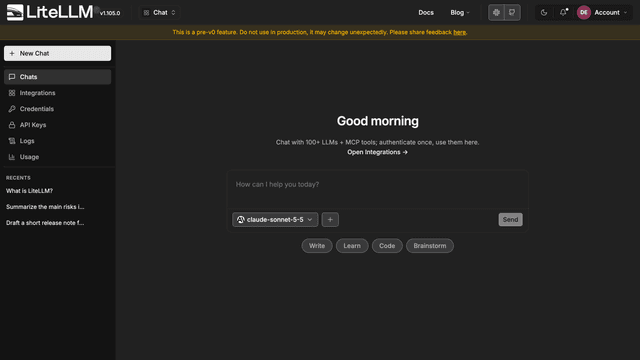
Task: Open the Slack community icon button
Action: (x=496, y=13)
